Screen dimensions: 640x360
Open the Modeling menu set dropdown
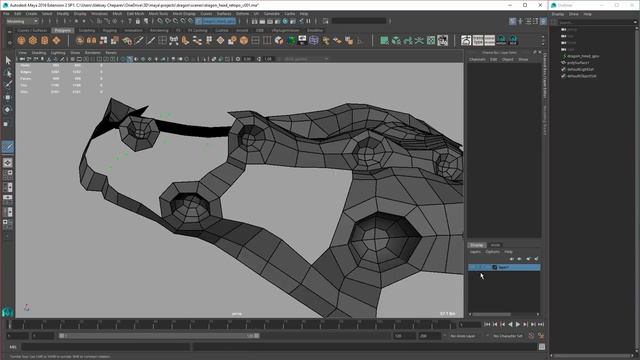(22, 21)
